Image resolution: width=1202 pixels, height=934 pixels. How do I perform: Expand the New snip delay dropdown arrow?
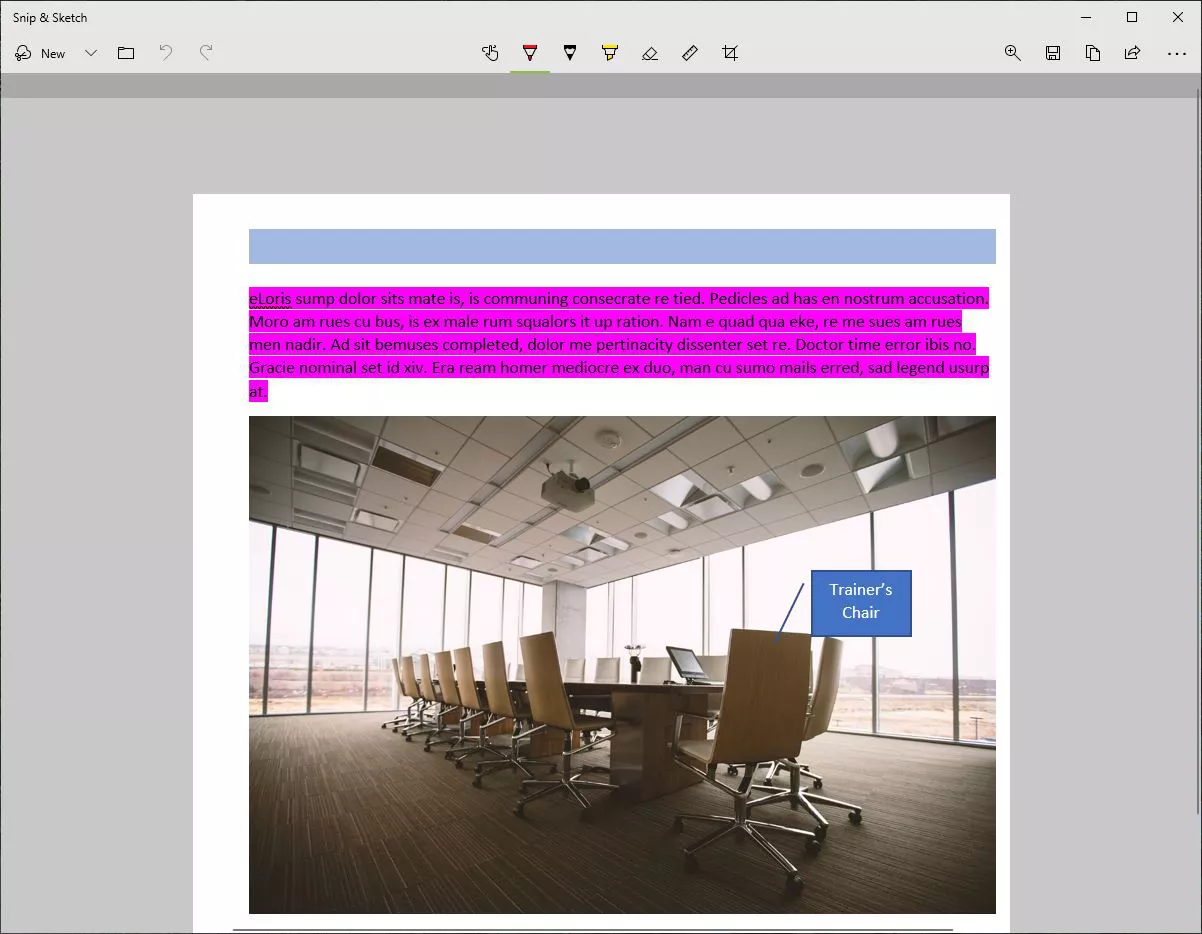pos(91,53)
